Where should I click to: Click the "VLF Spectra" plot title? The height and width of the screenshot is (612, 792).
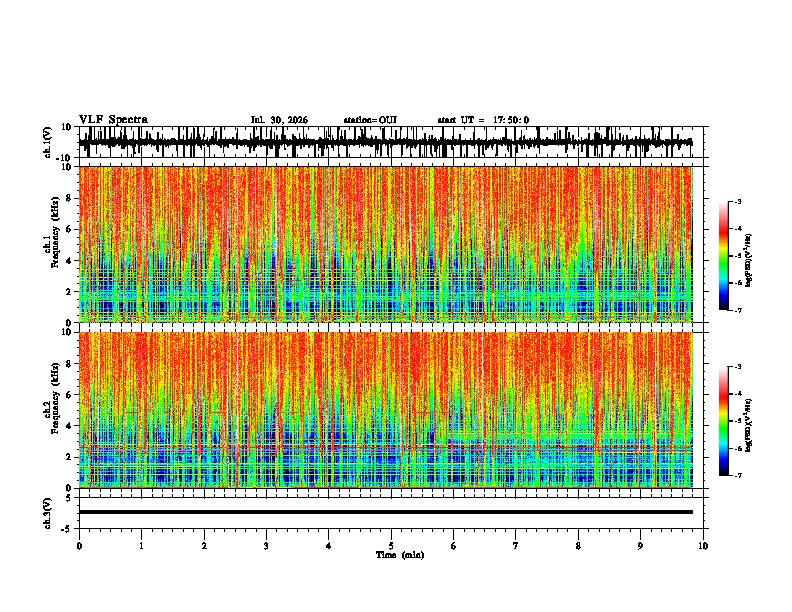tap(113, 120)
